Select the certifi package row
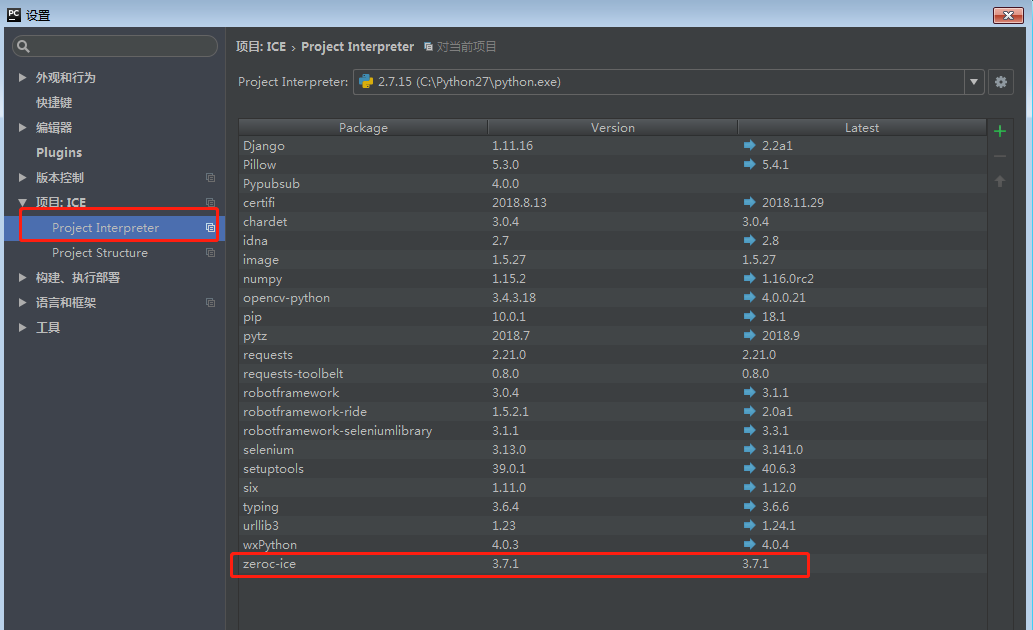Image resolution: width=1033 pixels, height=630 pixels. point(613,202)
